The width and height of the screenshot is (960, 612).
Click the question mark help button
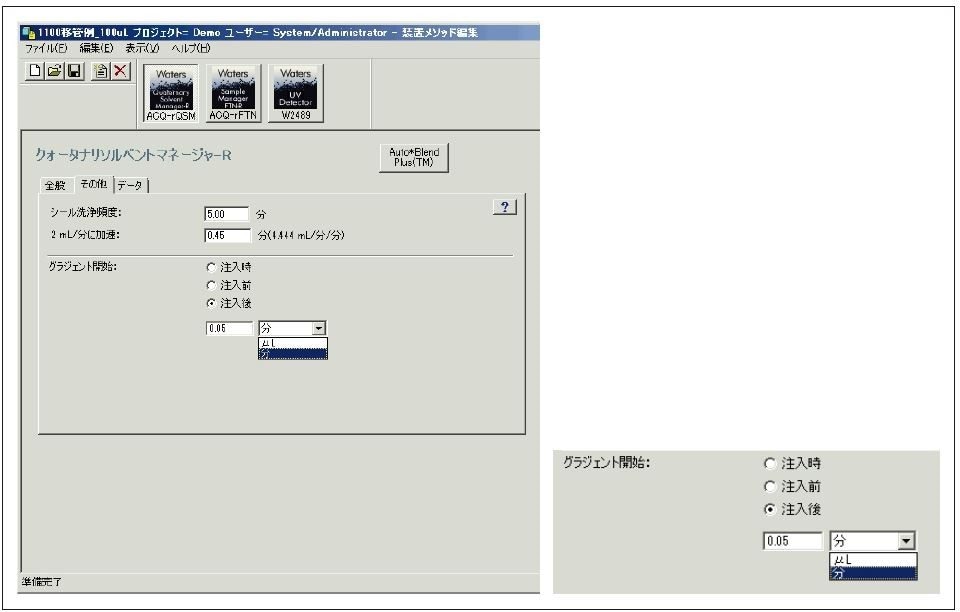tap(504, 207)
